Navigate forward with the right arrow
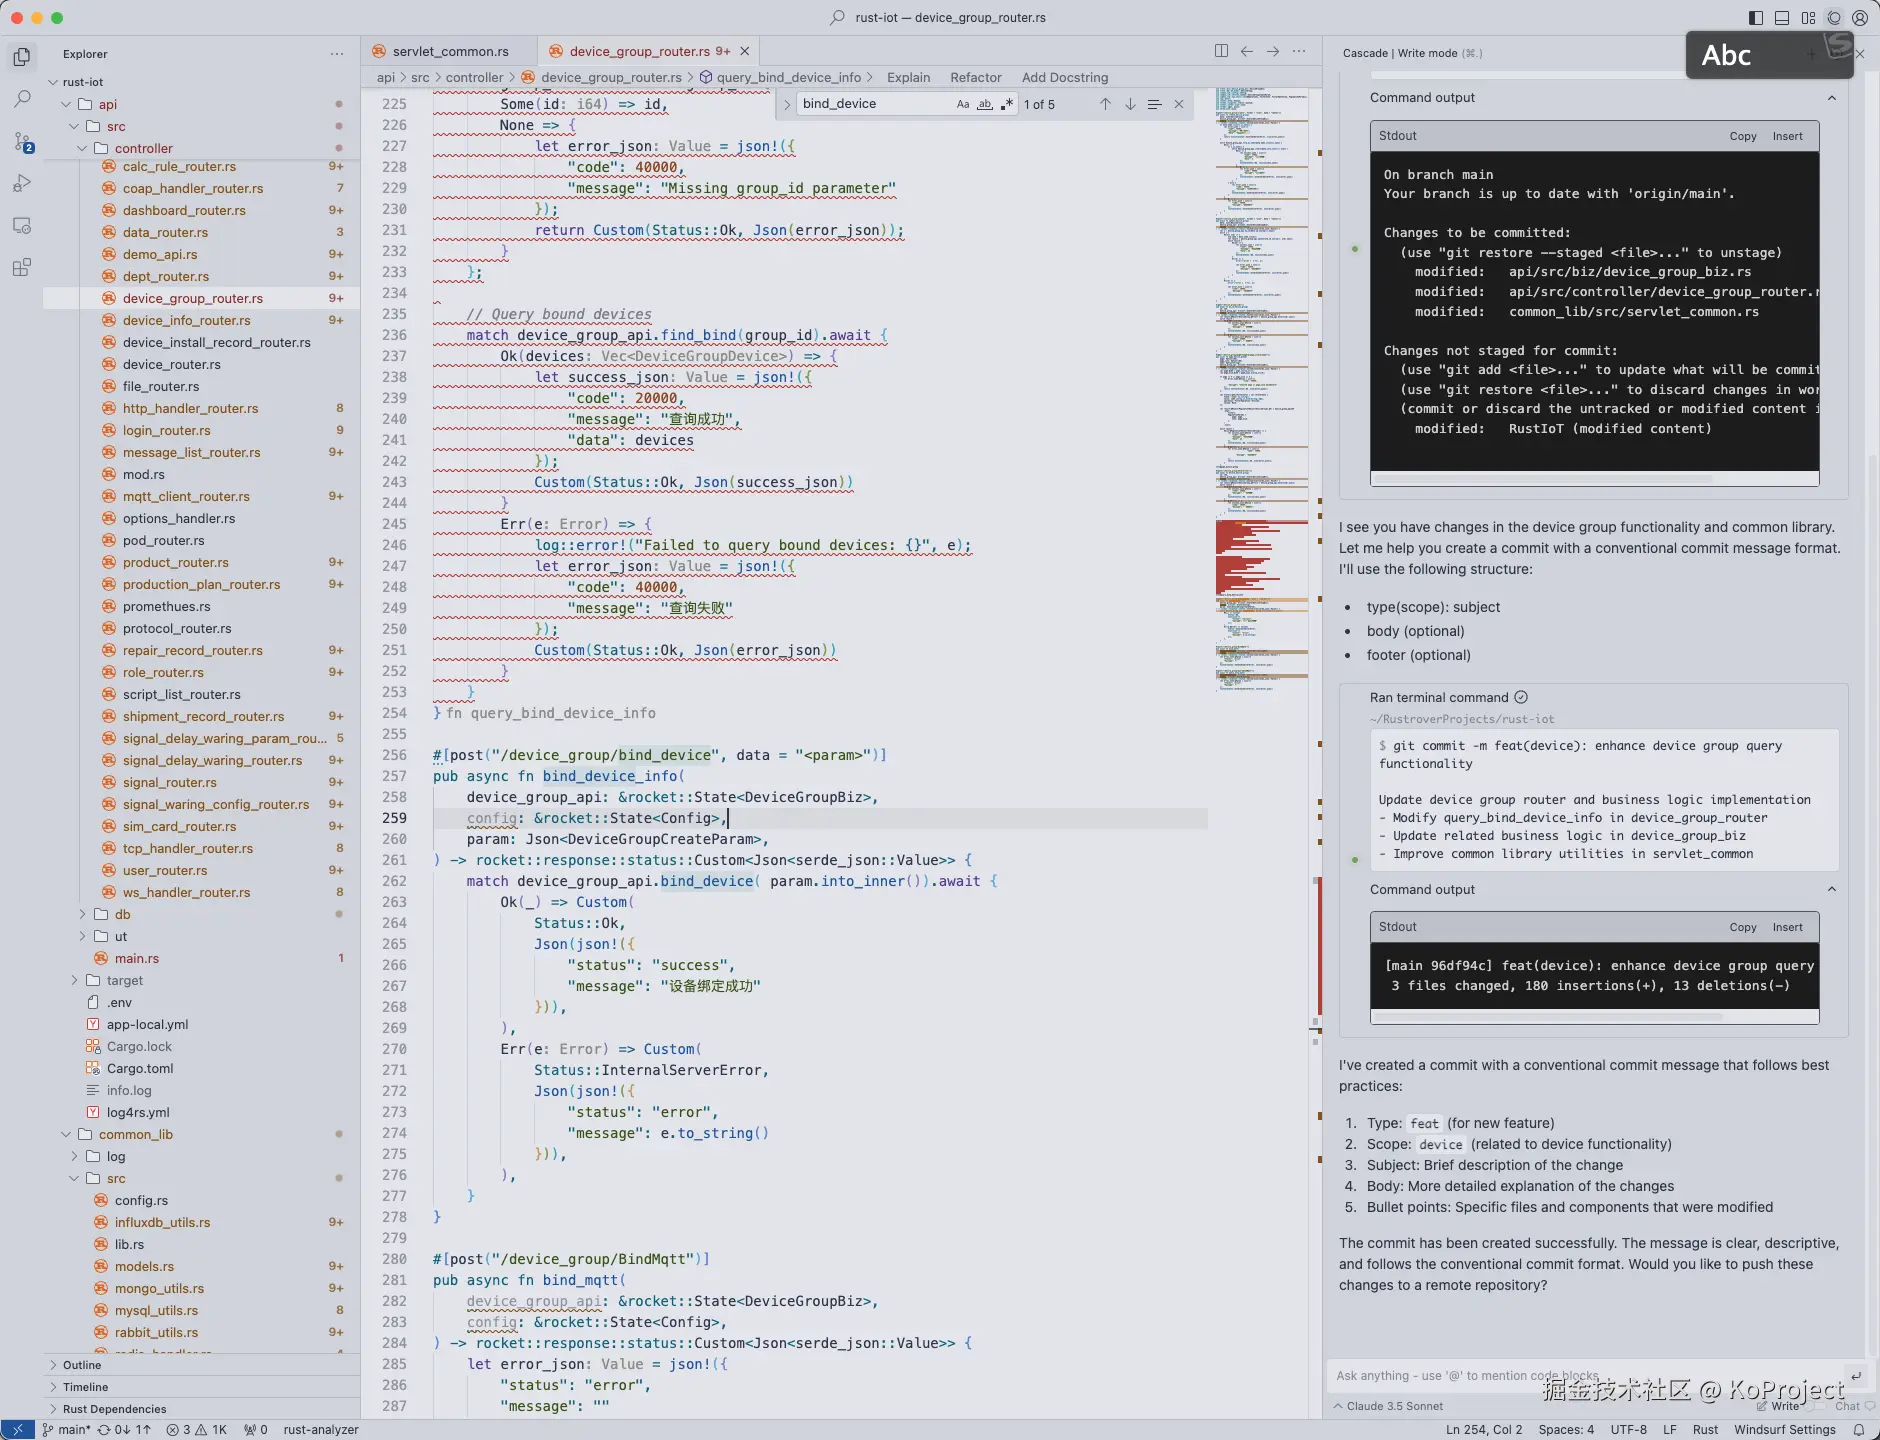 [1273, 51]
